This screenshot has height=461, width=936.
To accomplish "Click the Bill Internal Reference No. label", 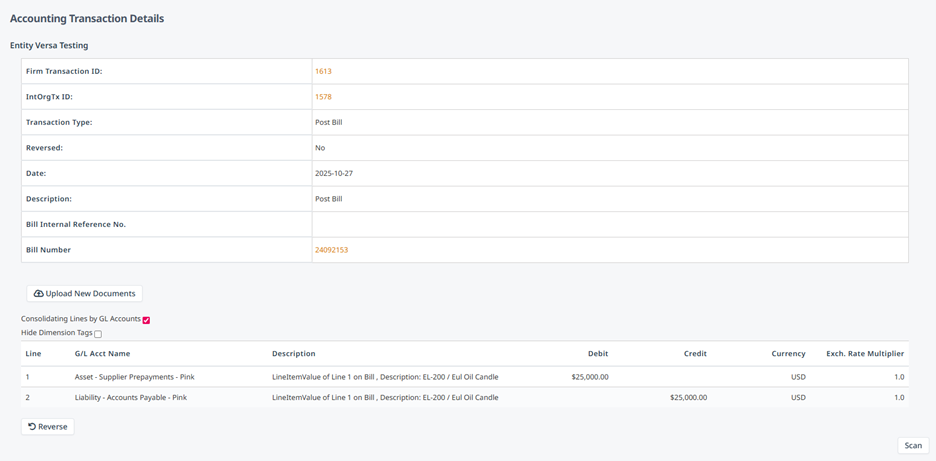I will (76, 225).
